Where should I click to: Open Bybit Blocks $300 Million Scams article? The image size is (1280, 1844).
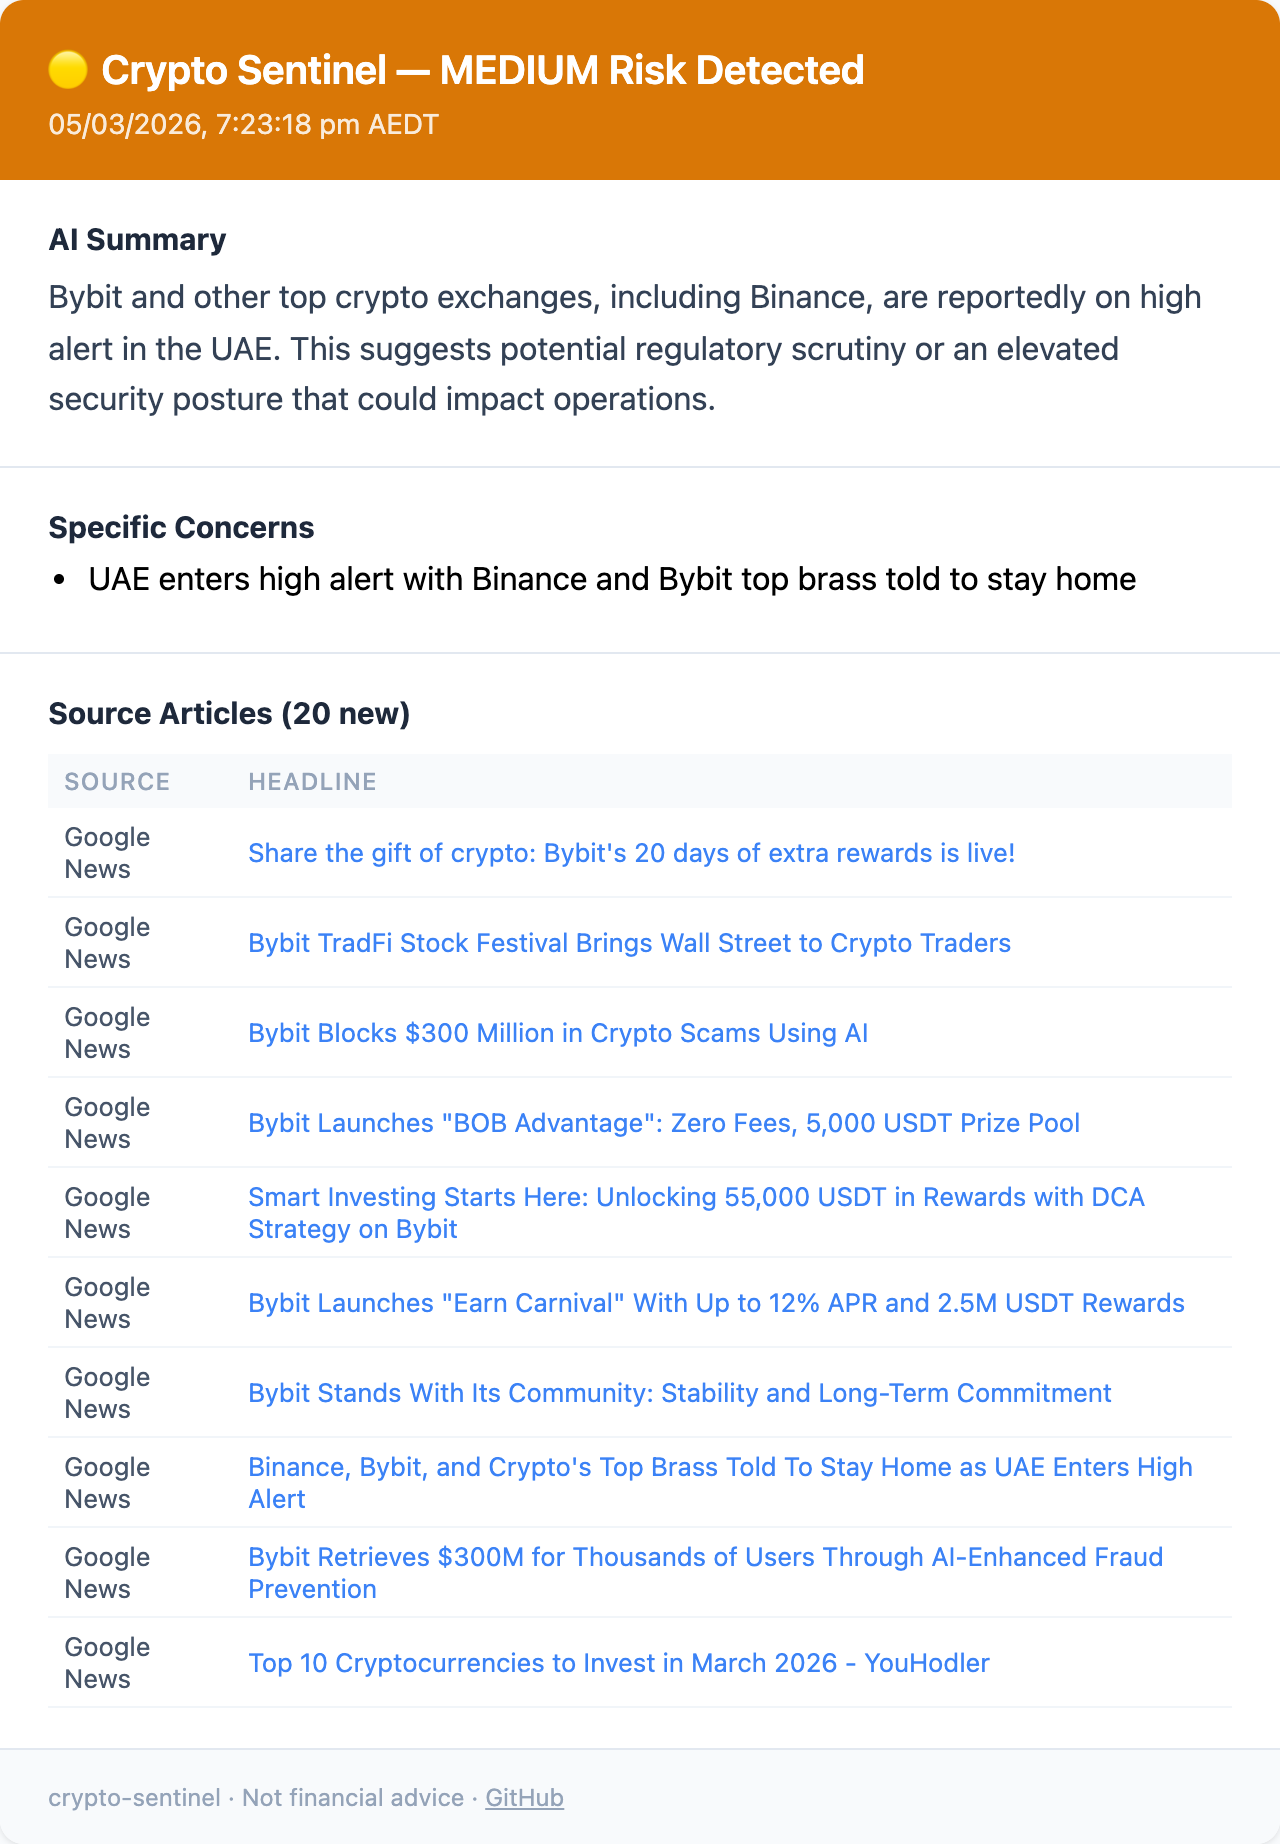pos(558,1033)
